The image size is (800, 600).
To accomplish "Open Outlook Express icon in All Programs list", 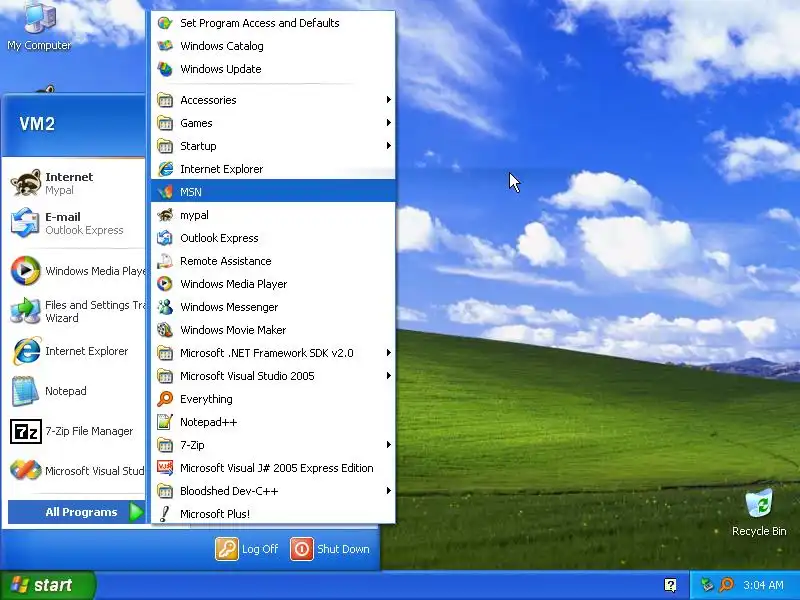I will [x=165, y=238].
